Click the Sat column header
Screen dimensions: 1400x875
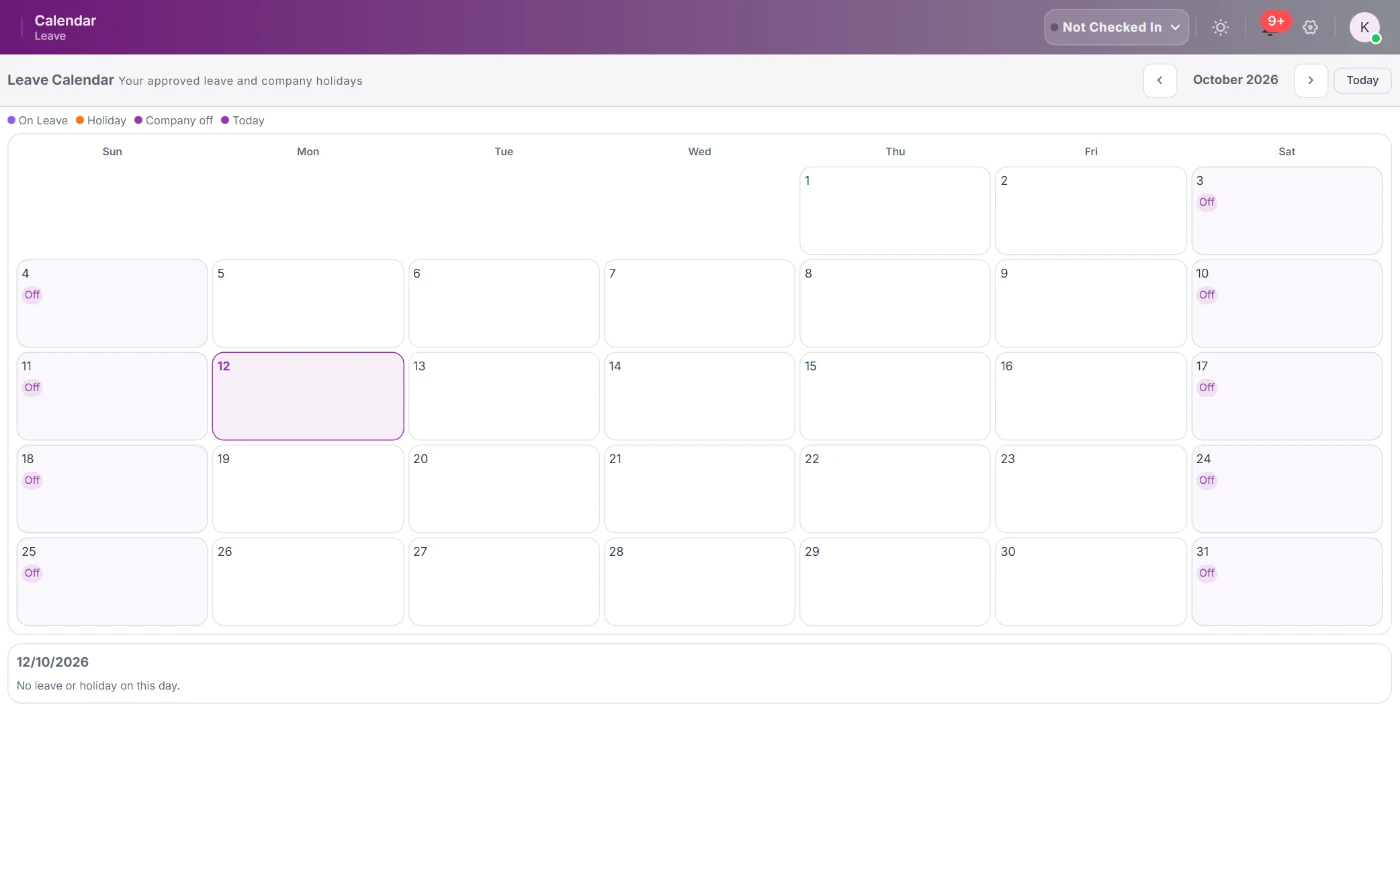pyautogui.click(x=1287, y=152)
